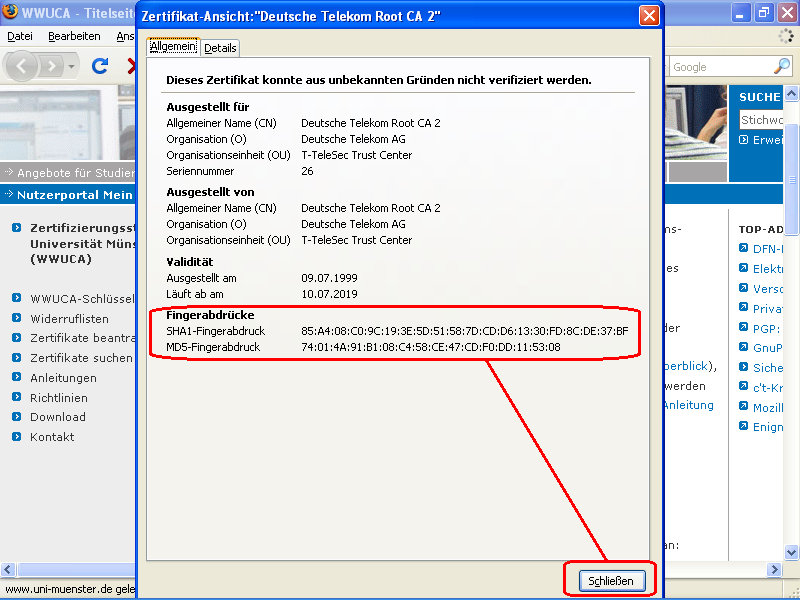Image resolution: width=800 pixels, height=600 pixels.
Task: Click the Forward arrow button
Action: (52, 66)
